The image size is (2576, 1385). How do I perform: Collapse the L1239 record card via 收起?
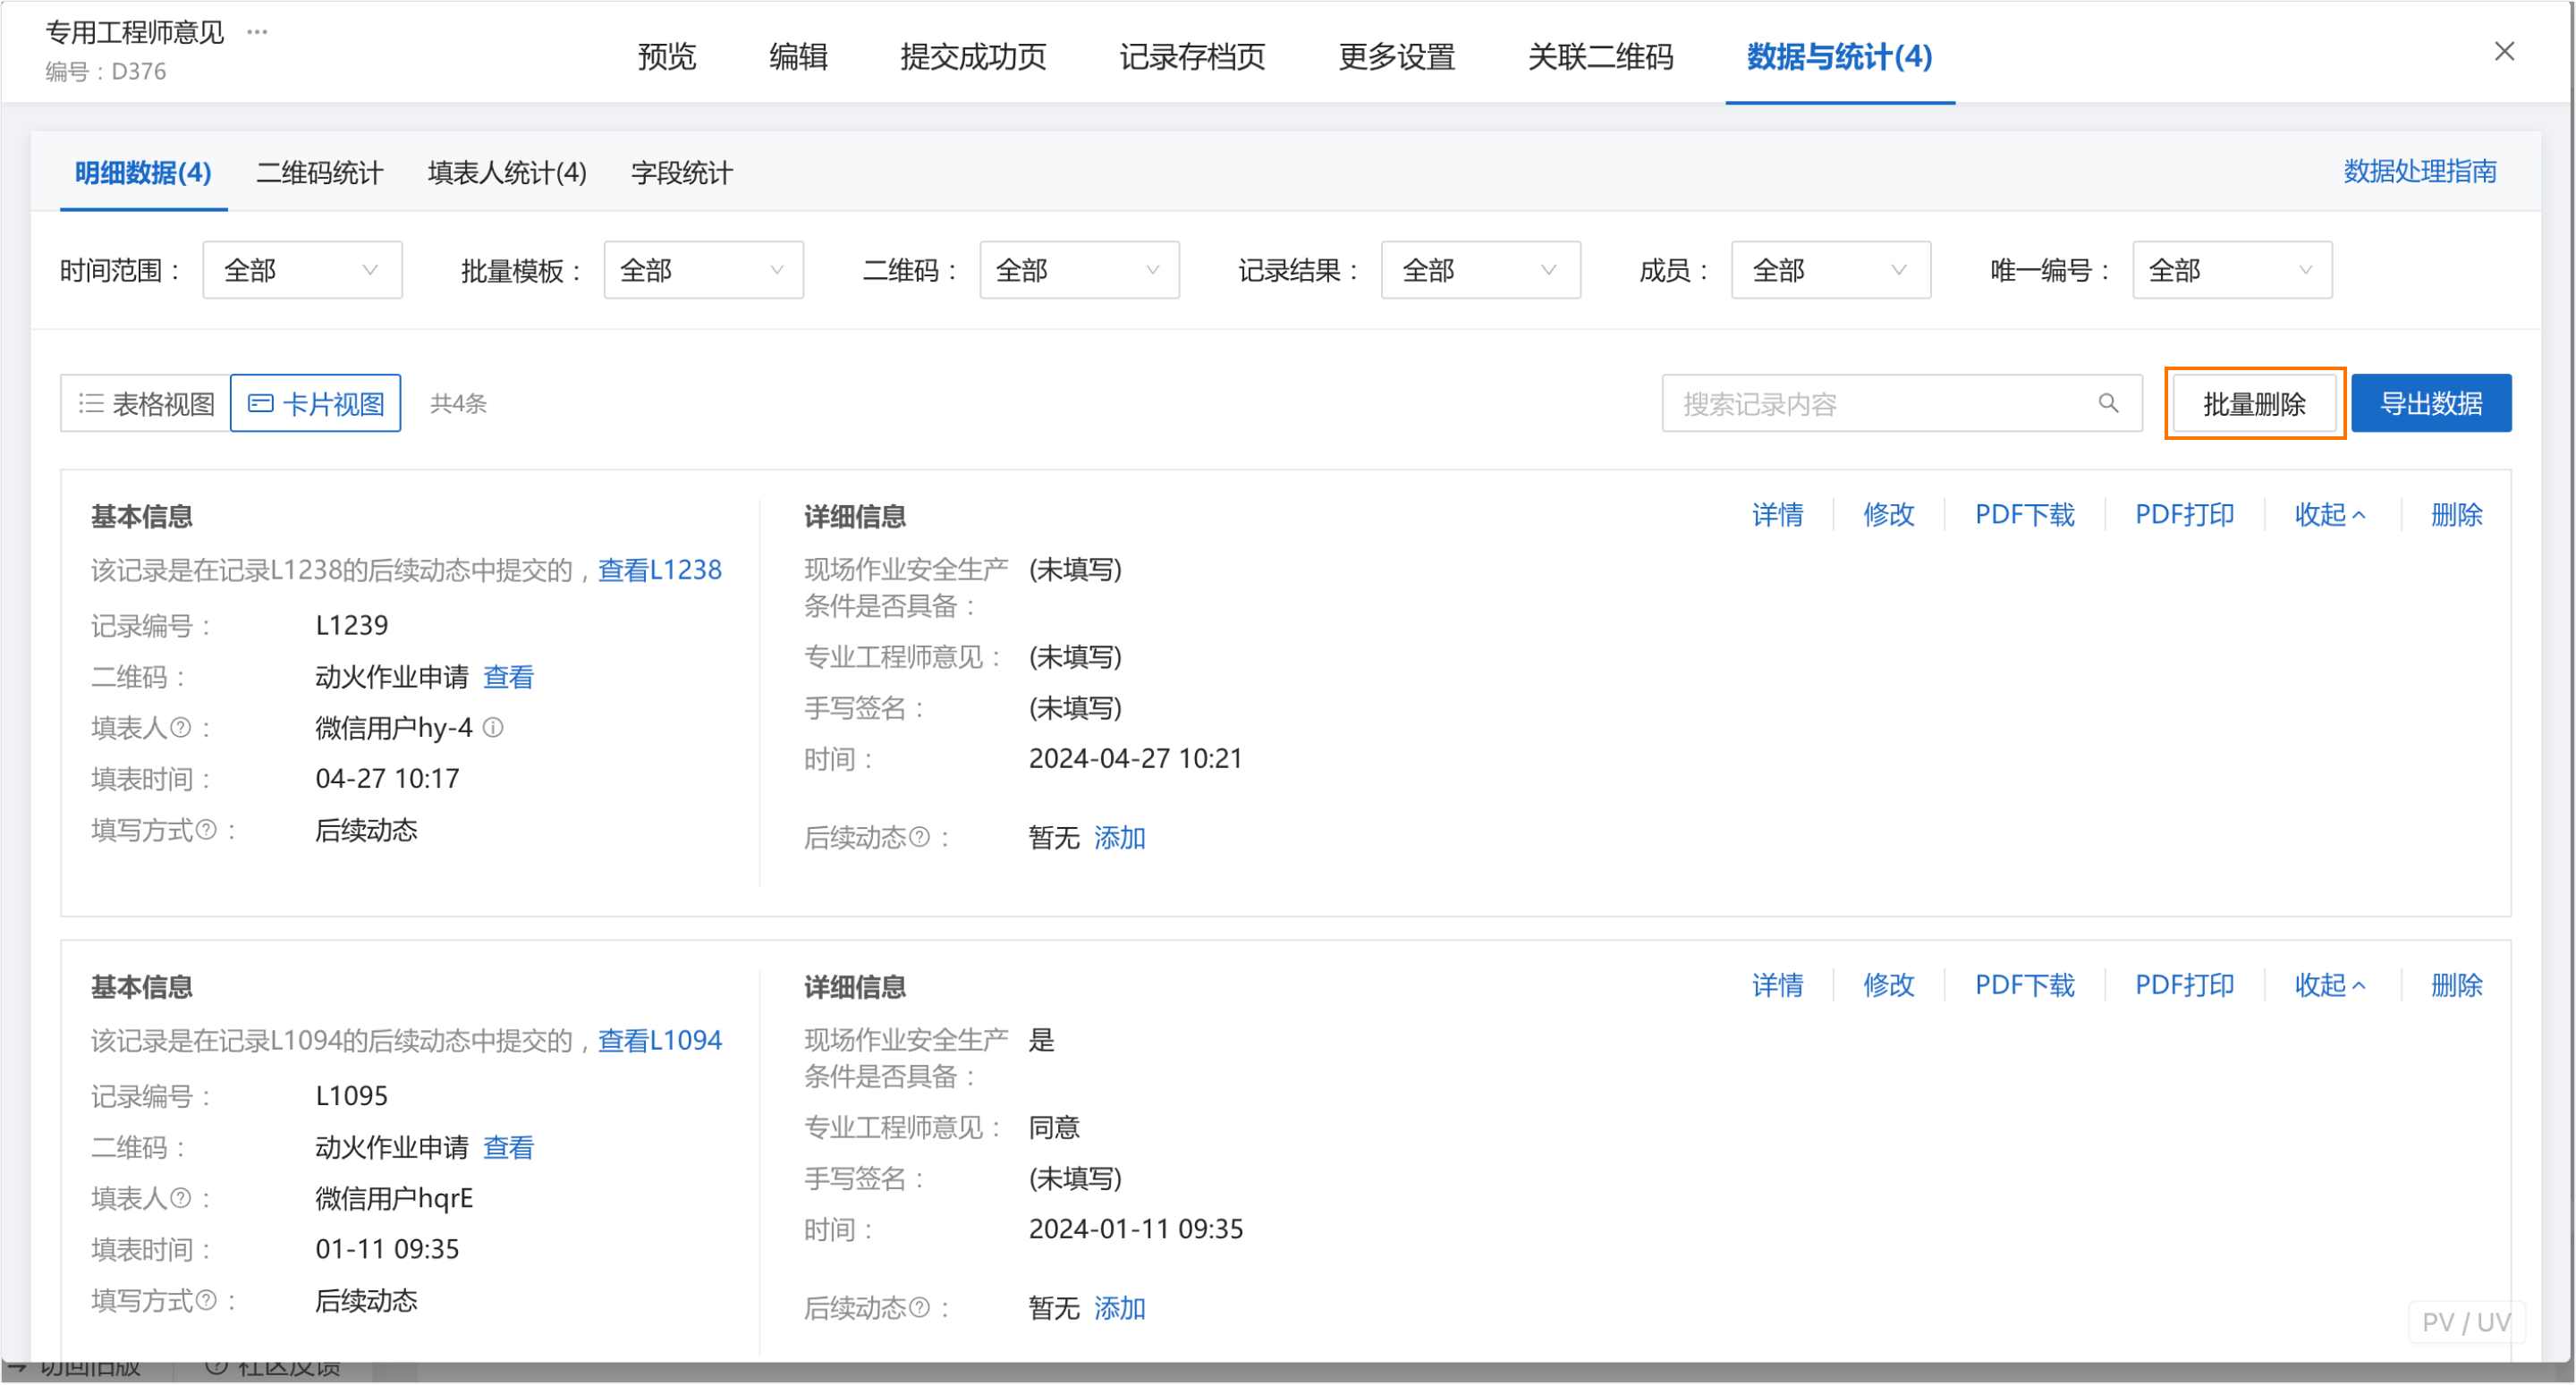[2330, 515]
